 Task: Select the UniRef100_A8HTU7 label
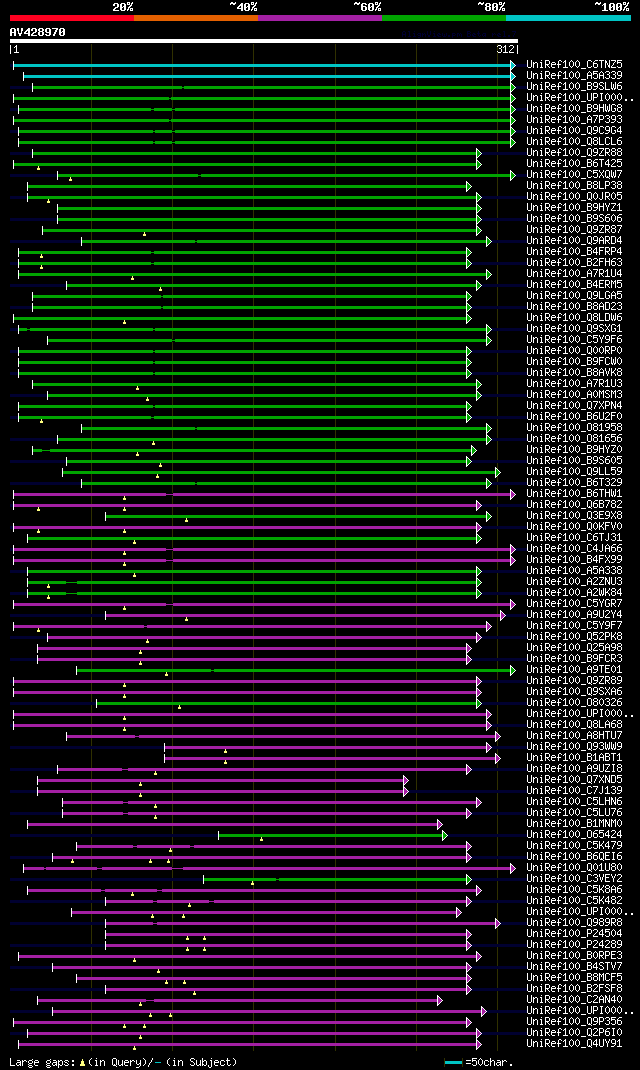tap(574, 736)
